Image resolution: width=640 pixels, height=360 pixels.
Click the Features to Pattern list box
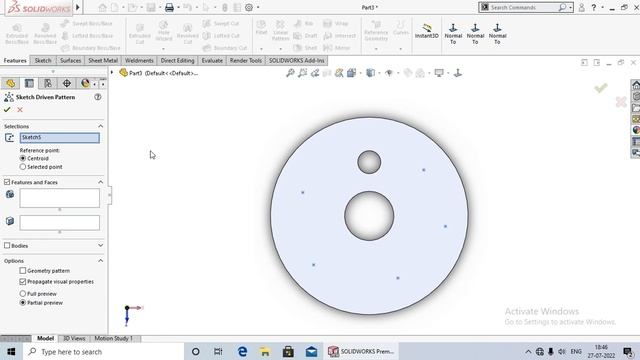60,198
